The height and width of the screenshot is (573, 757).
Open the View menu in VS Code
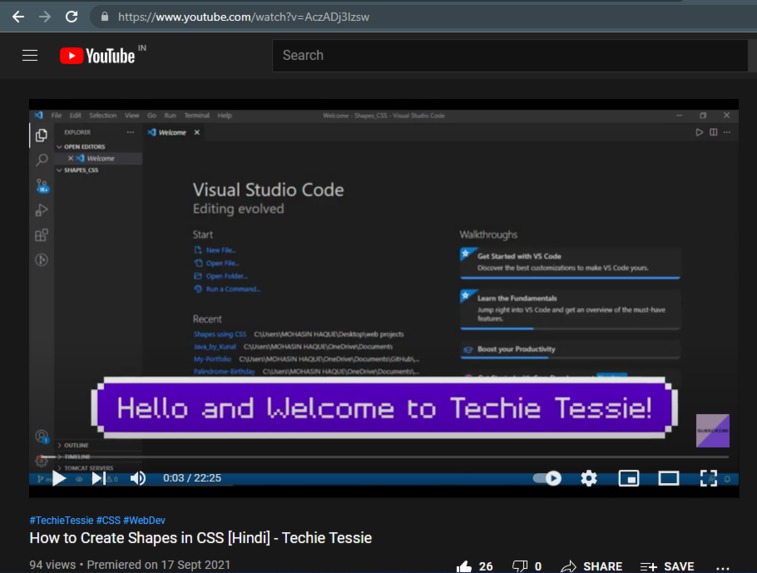132,115
